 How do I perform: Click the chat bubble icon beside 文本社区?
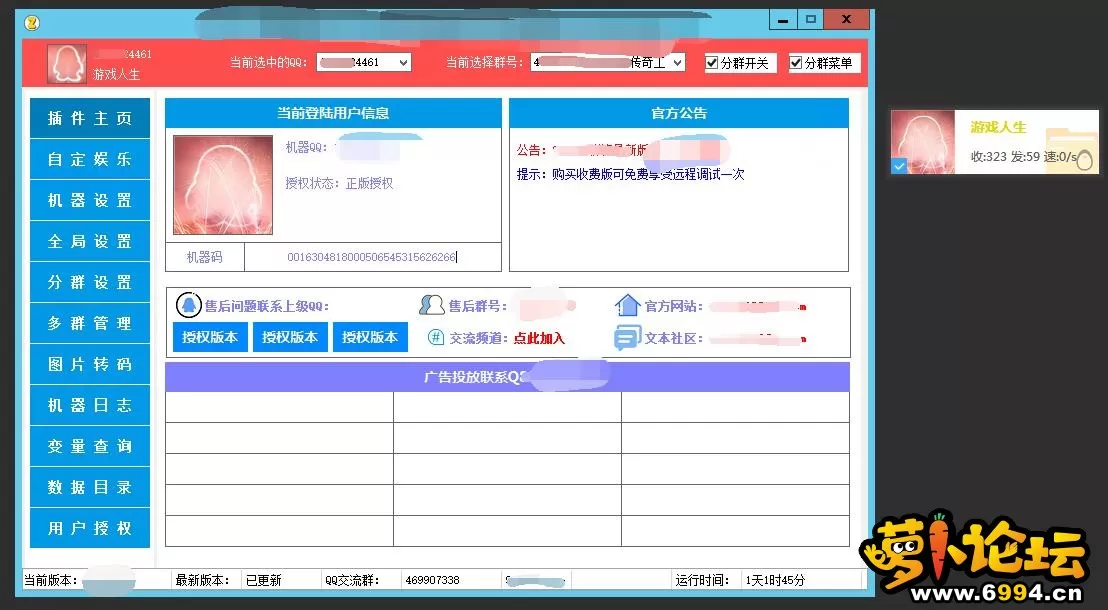tap(627, 338)
